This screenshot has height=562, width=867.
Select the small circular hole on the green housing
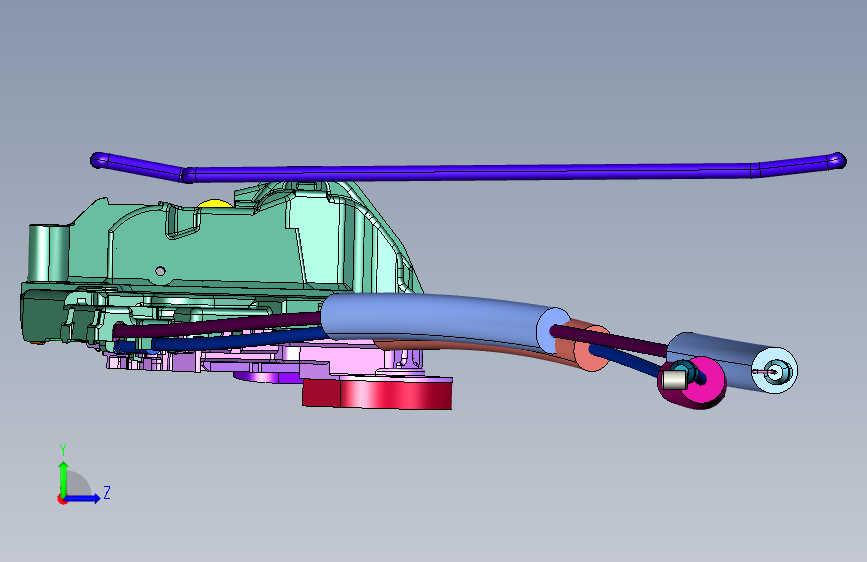click(x=160, y=271)
